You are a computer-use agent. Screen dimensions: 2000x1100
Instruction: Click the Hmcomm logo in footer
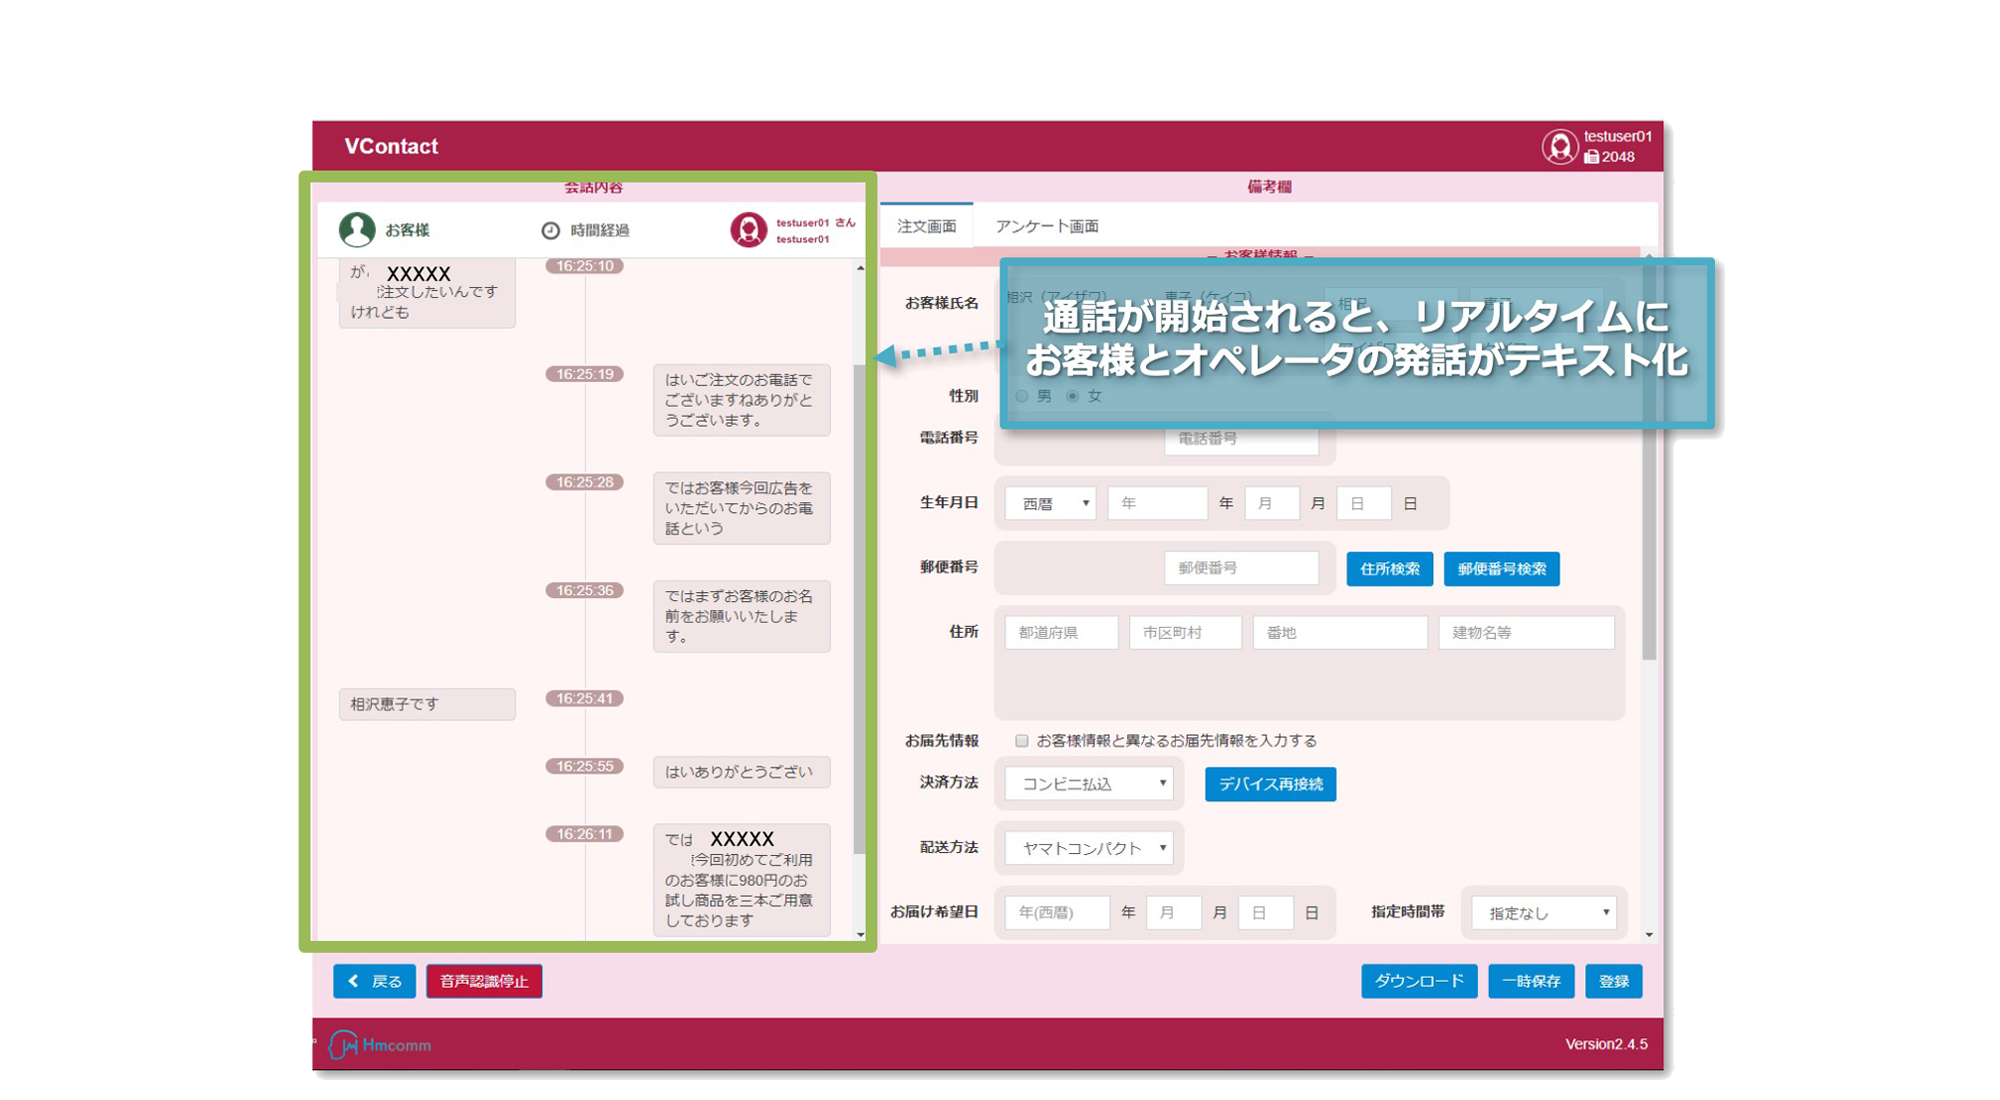(x=381, y=1045)
